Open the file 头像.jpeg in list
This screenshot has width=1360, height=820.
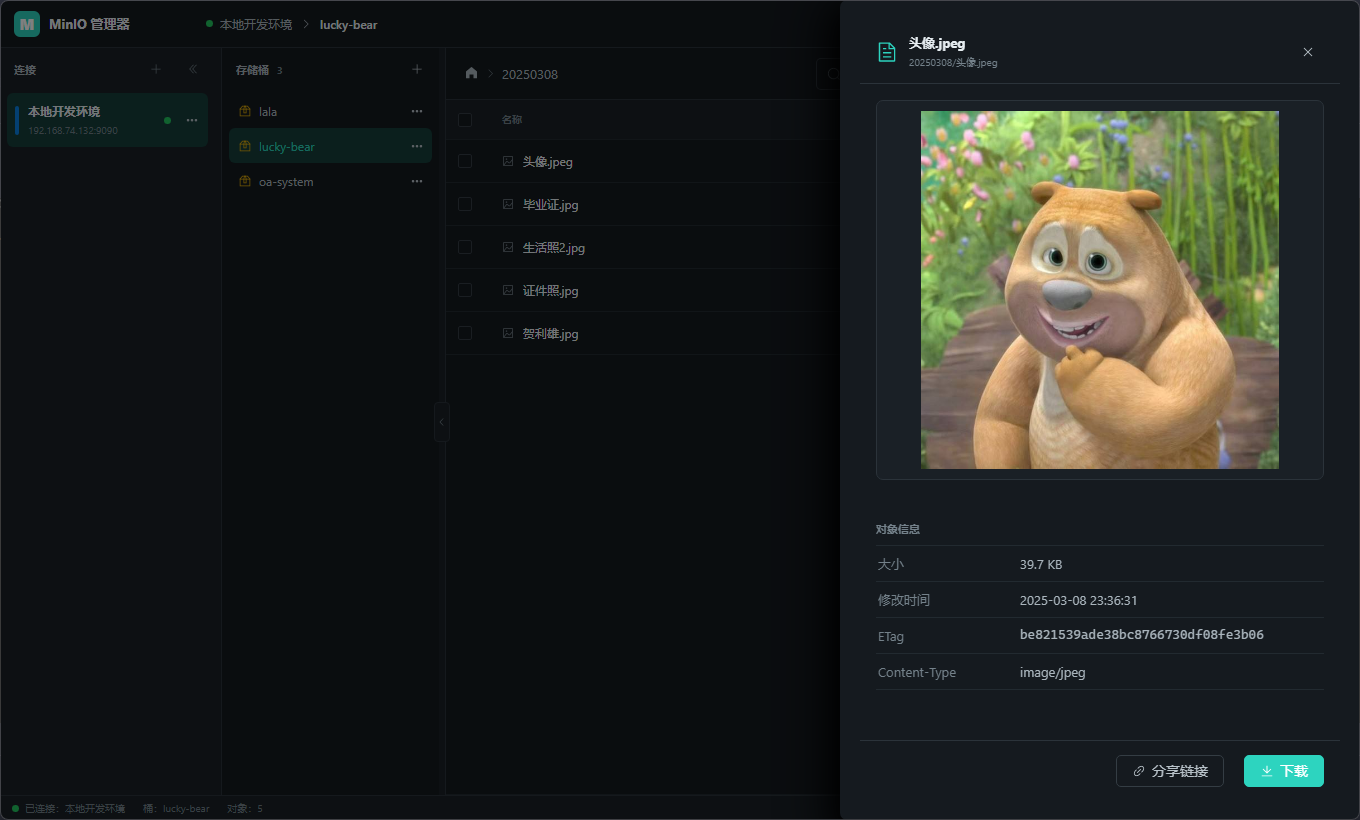click(548, 161)
